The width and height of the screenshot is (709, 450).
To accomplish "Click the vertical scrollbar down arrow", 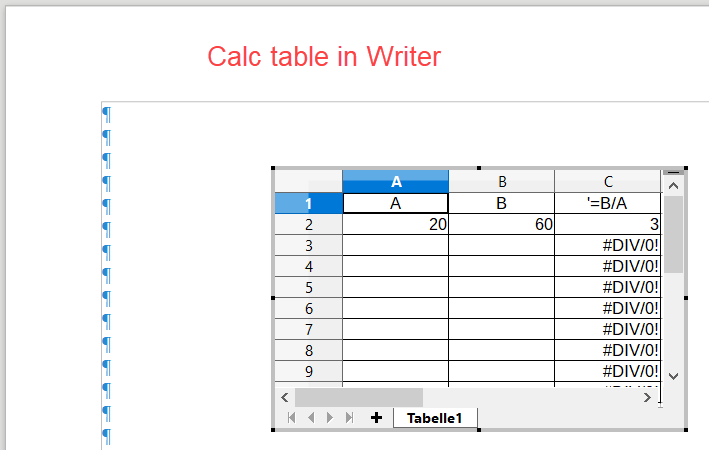I will (x=673, y=376).
